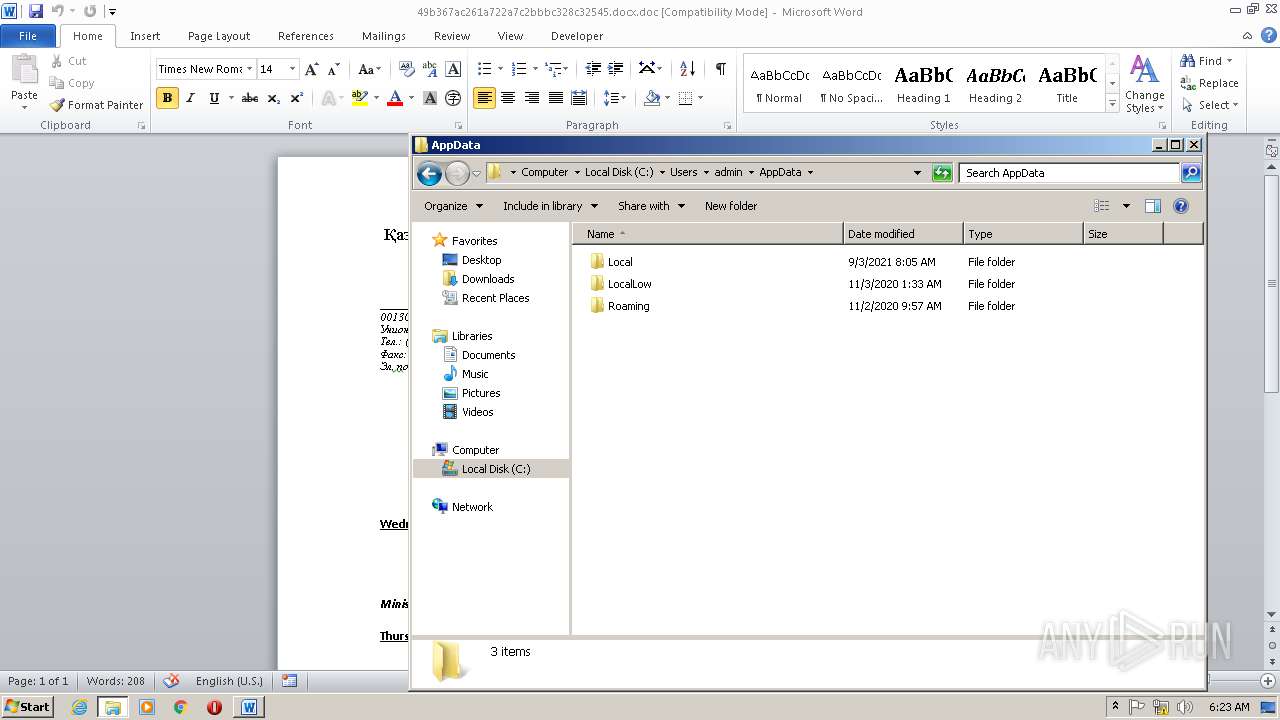Screen dimensions: 1280x720
Task: Apply the font color swatch
Action: [395, 98]
